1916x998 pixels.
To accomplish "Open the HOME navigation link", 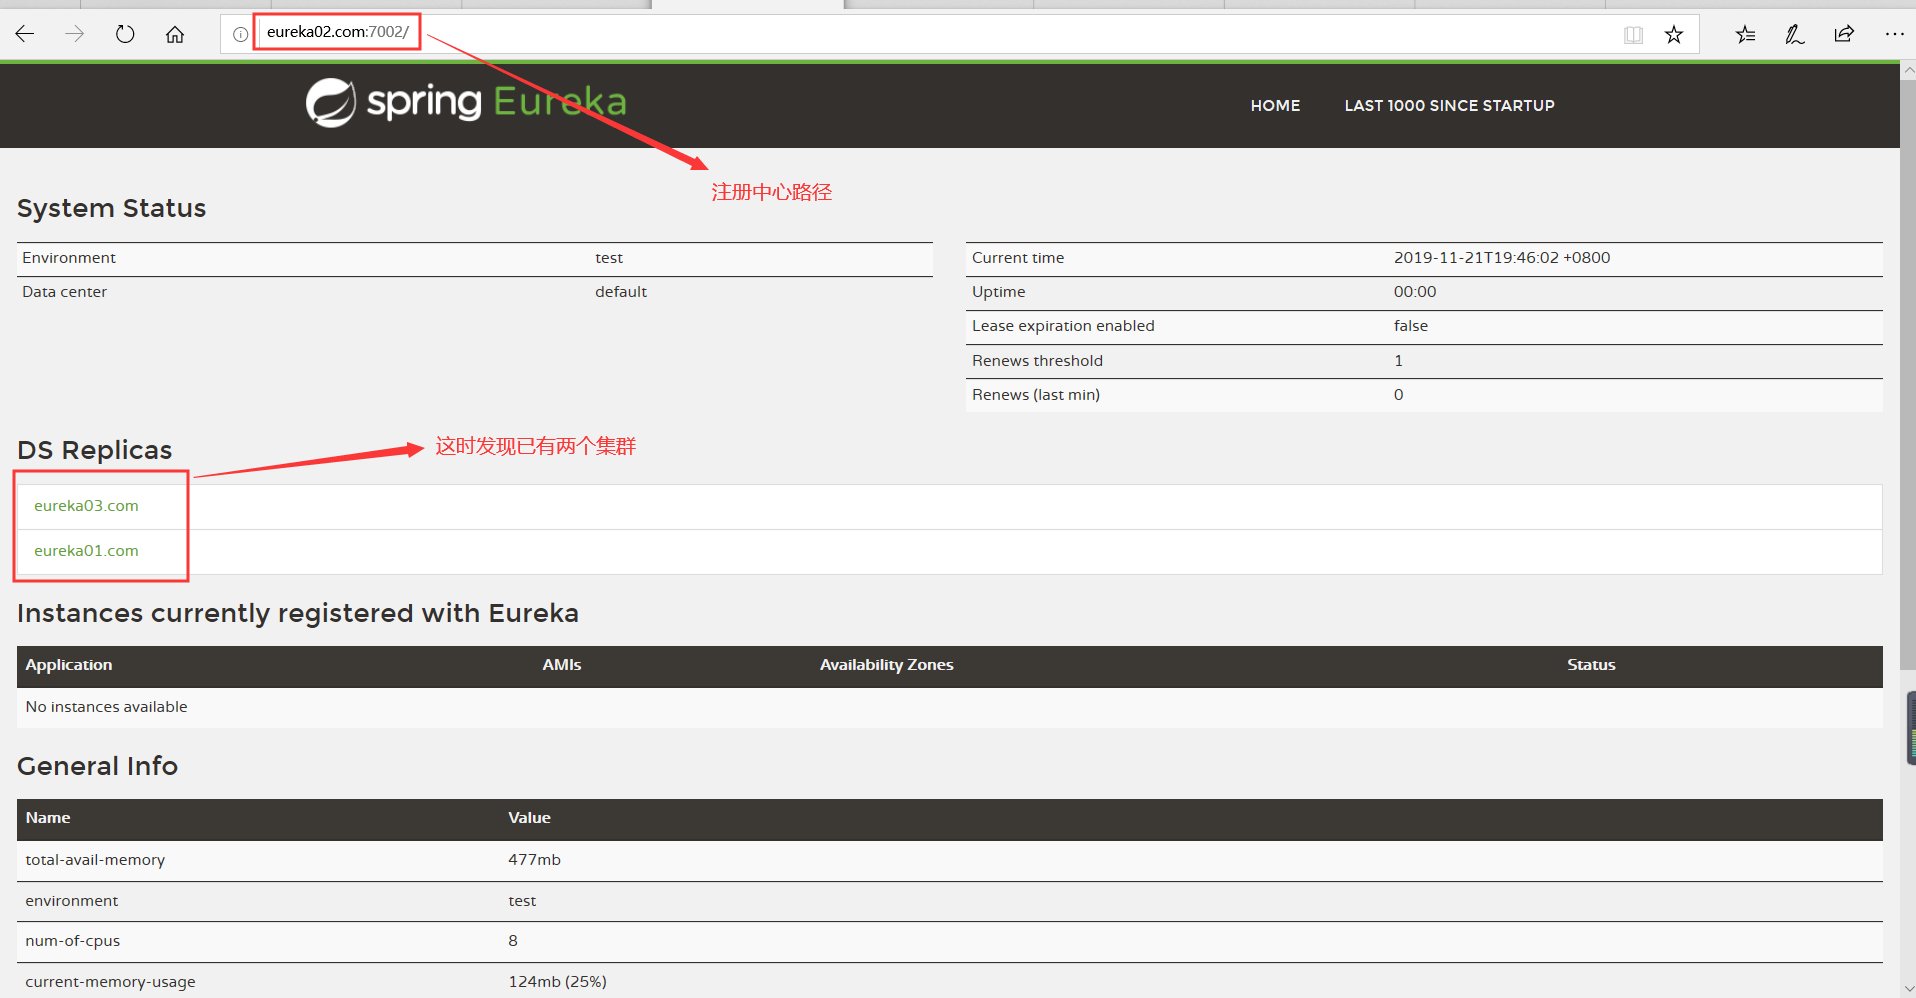I will (x=1275, y=105).
